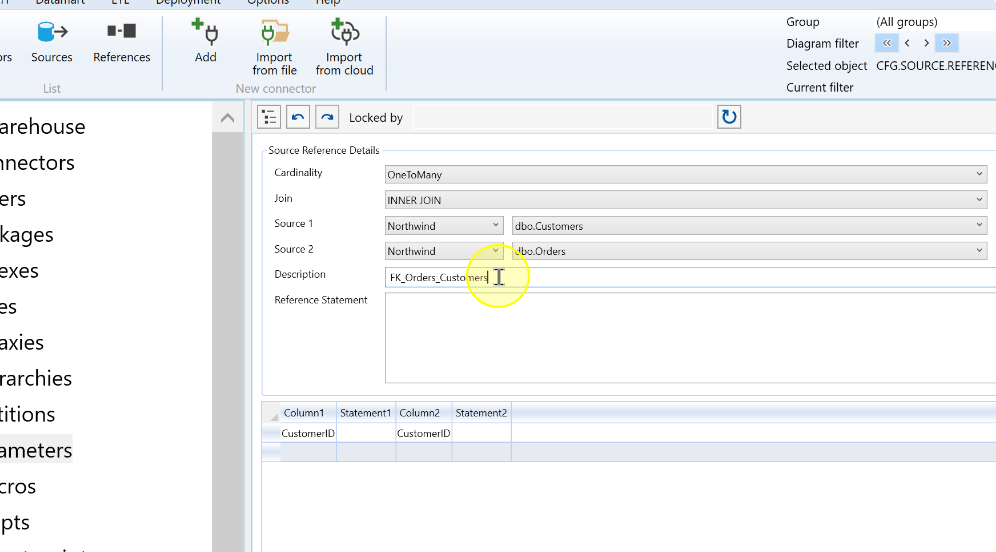Viewport: 996px width, 552px height.
Task: Click the navigation panel scrollbar
Action: pos(227,343)
